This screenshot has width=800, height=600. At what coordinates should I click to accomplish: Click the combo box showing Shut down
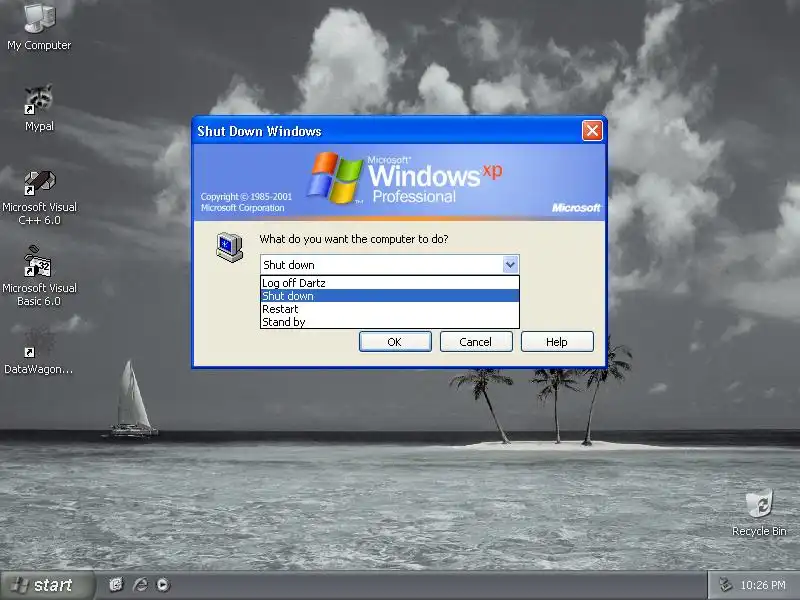point(390,265)
